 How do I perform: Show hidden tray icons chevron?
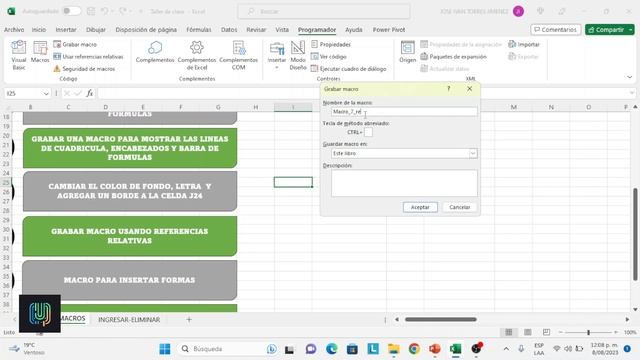pyautogui.click(x=506, y=349)
